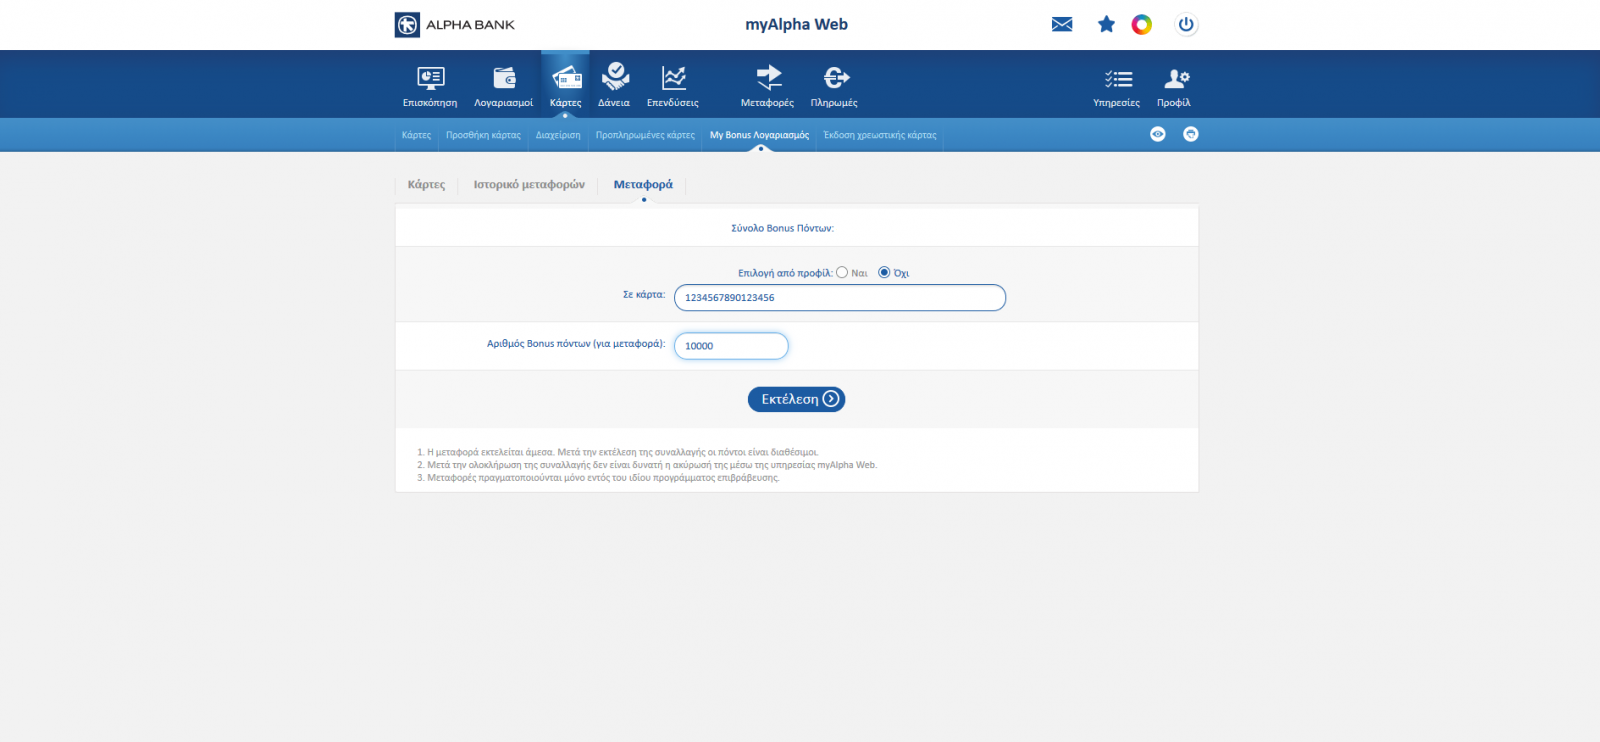Screen dimensions: 1600x742
Task: Toggle the eye visibility icon
Action: point(1158,134)
